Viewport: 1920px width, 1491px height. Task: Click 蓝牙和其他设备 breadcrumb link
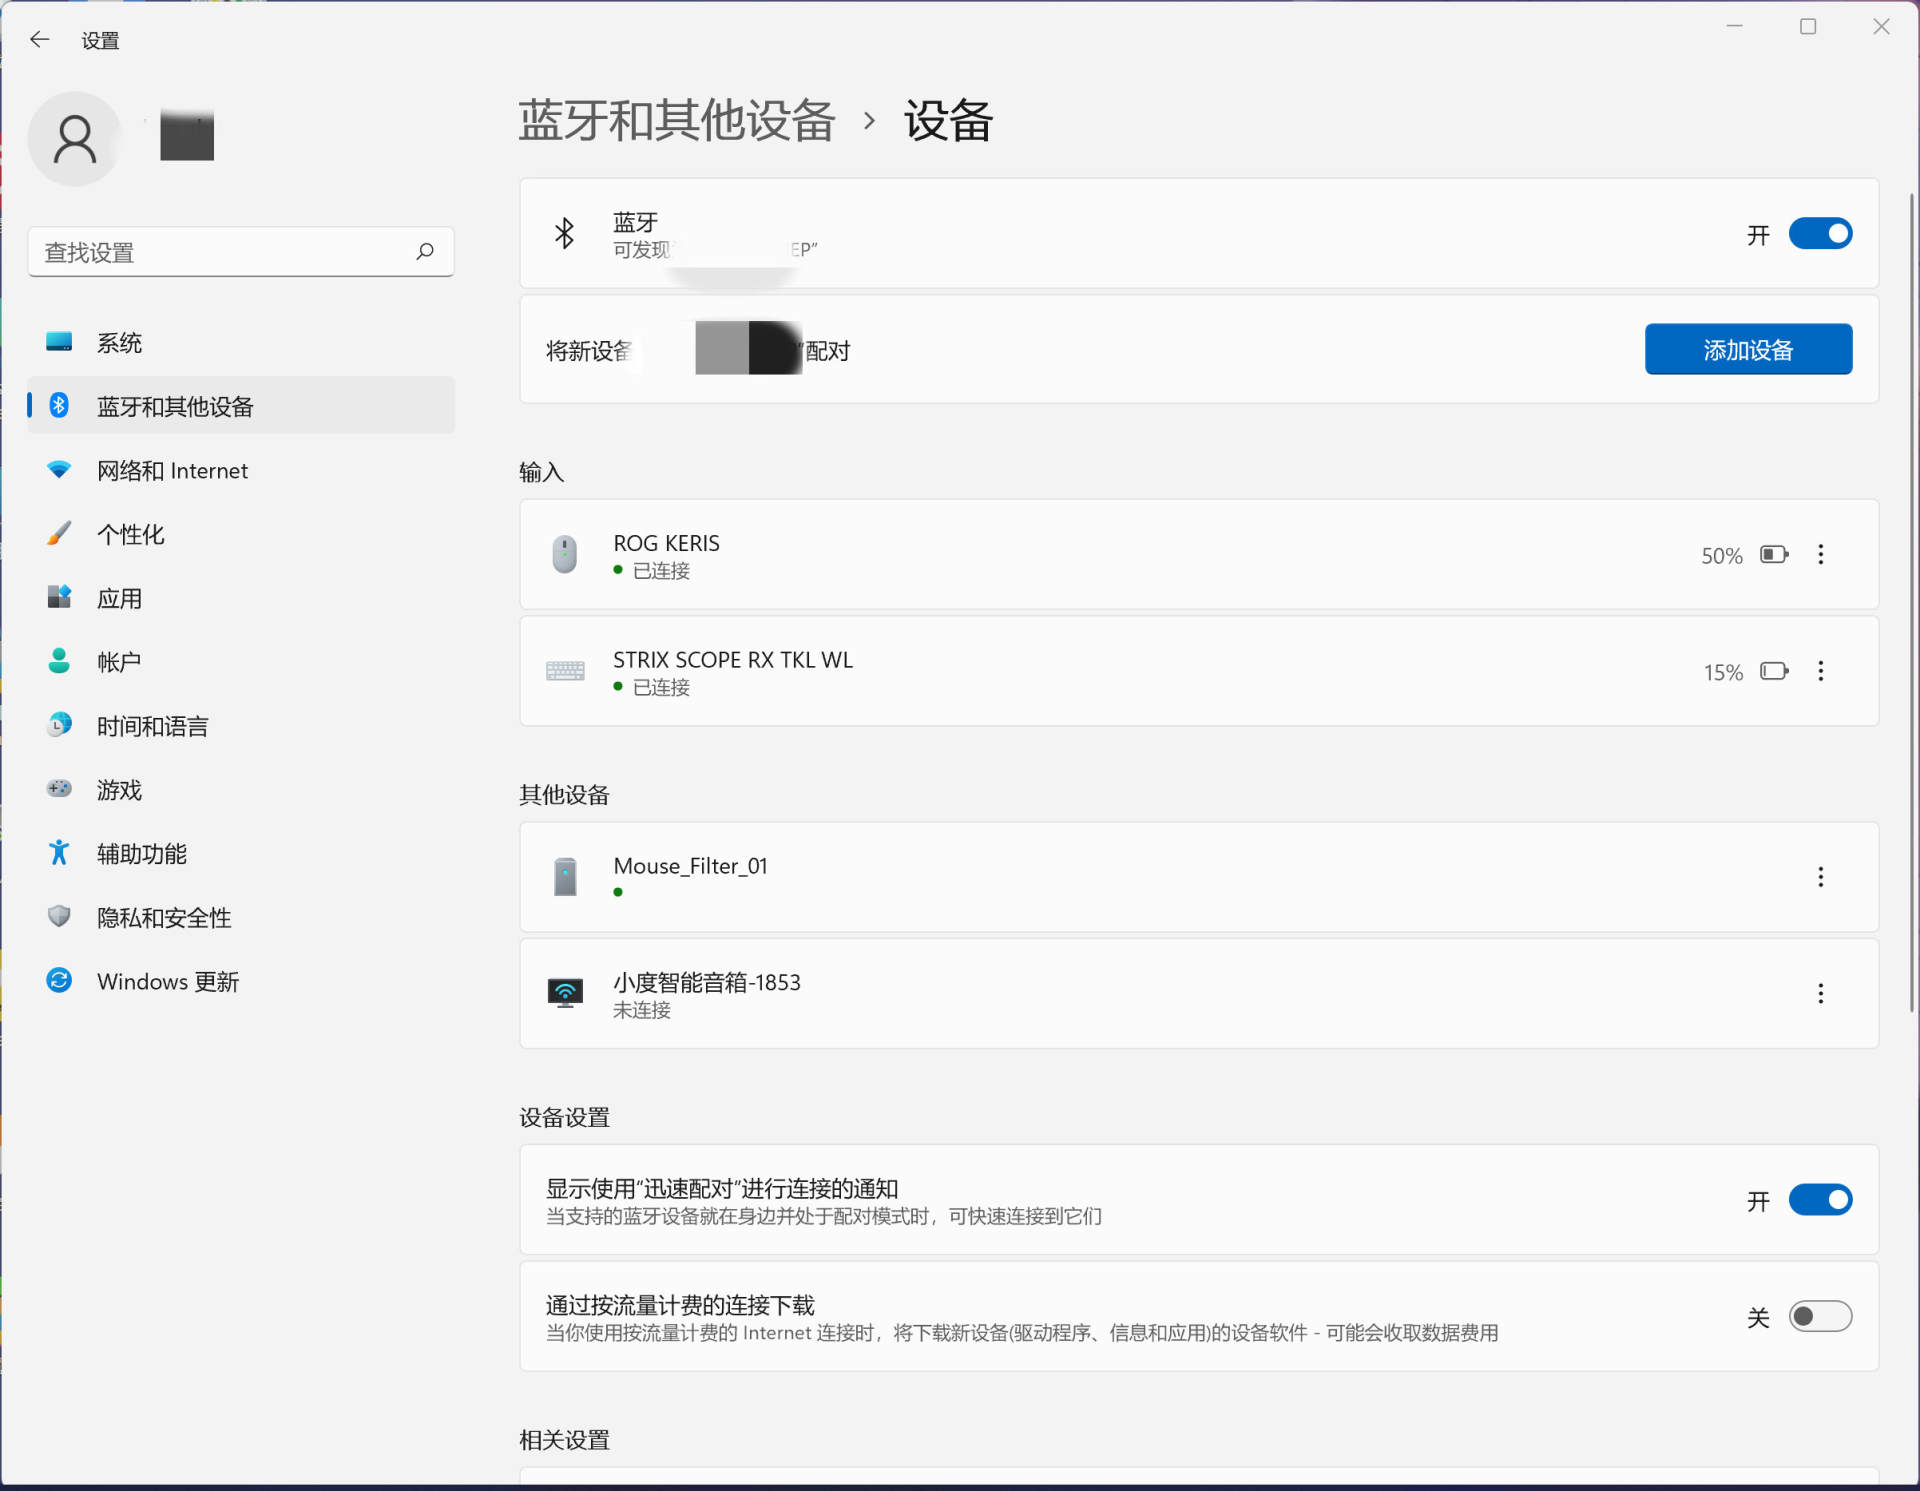[x=677, y=121]
